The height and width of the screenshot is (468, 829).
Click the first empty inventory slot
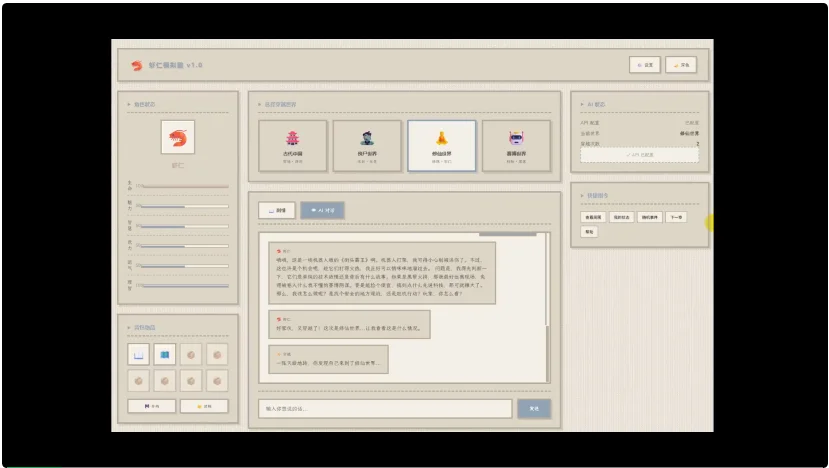tap(190, 354)
